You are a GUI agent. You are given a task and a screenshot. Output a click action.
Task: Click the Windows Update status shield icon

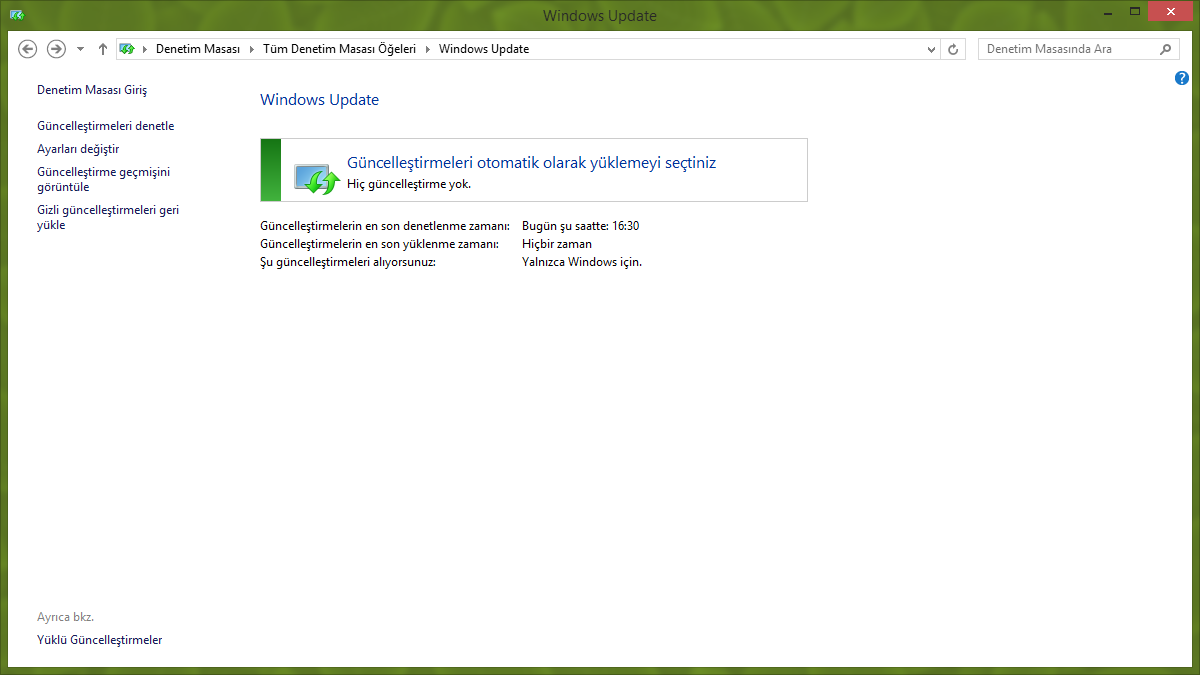click(x=316, y=177)
